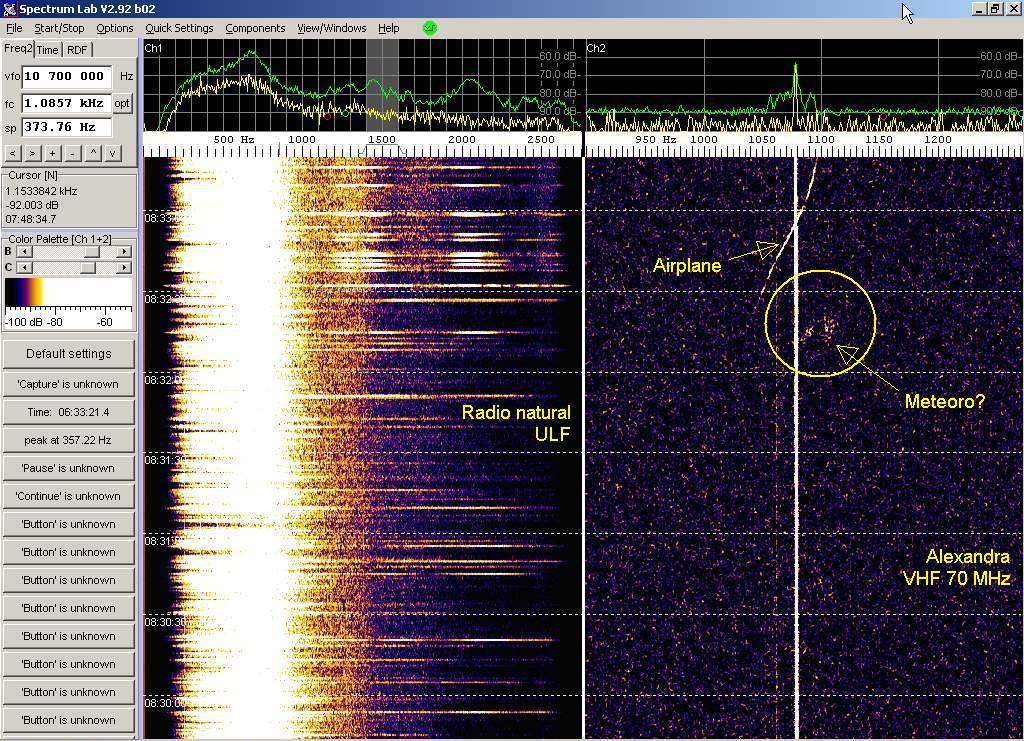This screenshot has height=741, width=1024.
Task: Click the '+' zoom in frequency button
Action: pos(52,153)
